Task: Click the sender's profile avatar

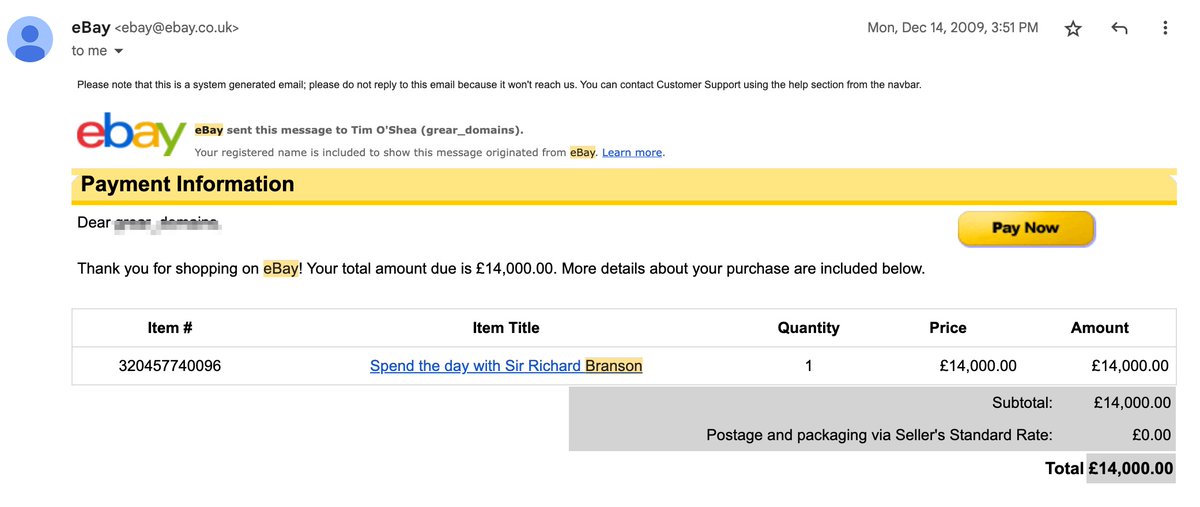Action: 30,39
